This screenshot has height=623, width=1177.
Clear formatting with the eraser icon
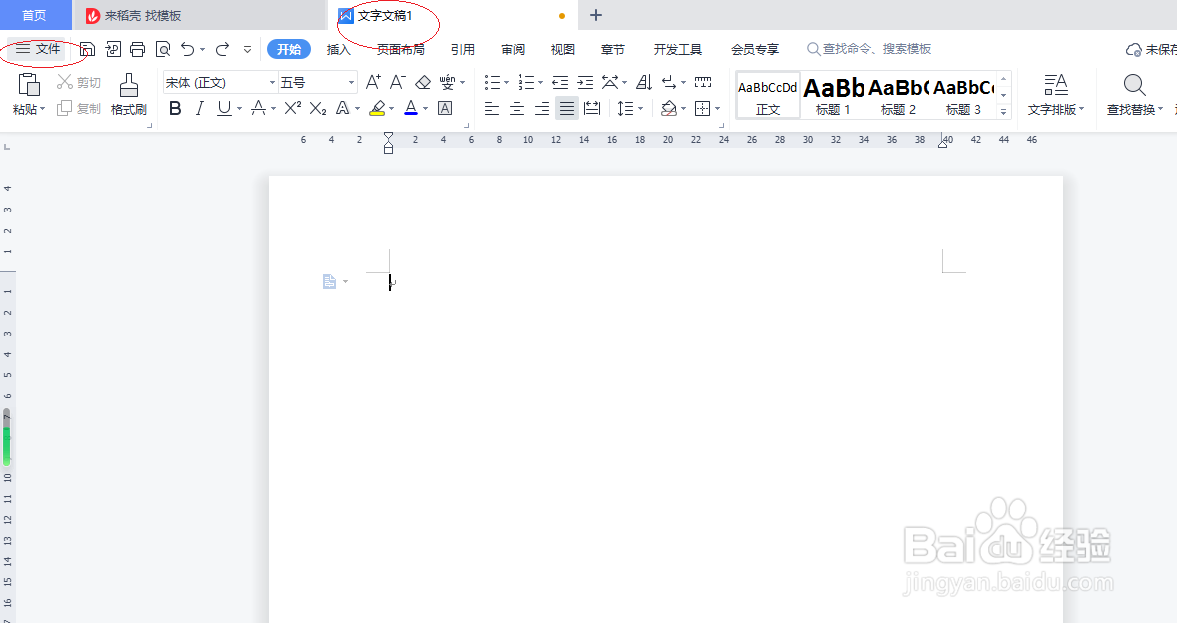coord(422,81)
